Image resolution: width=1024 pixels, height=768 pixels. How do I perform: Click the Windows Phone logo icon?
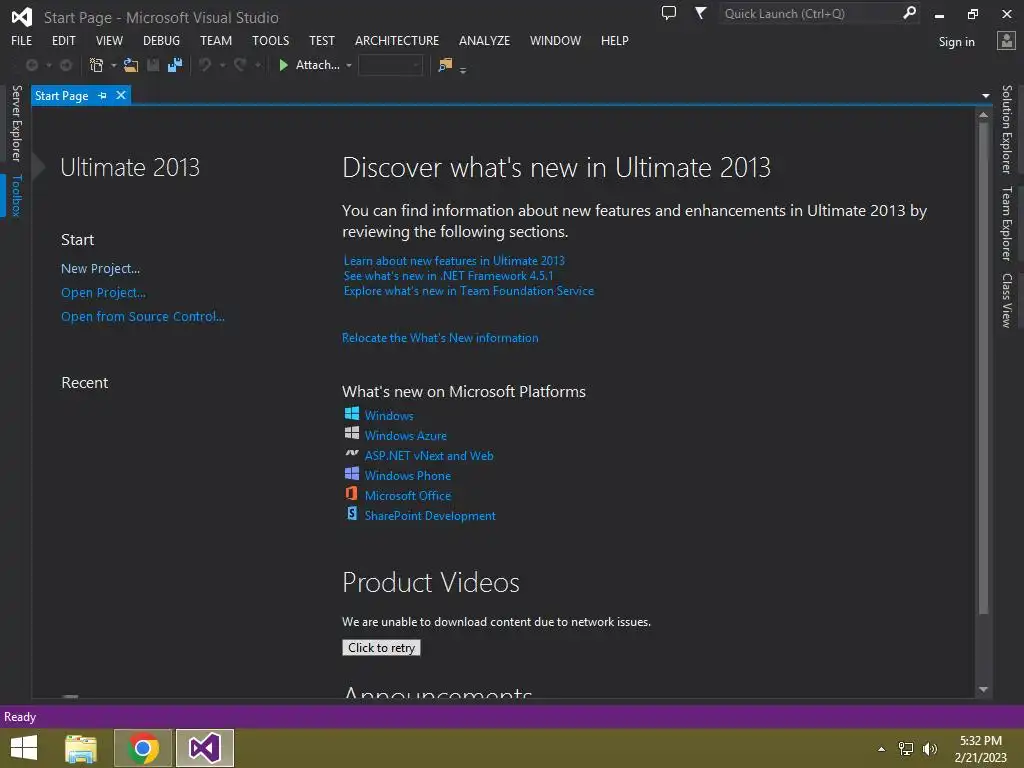pyautogui.click(x=351, y=473)
